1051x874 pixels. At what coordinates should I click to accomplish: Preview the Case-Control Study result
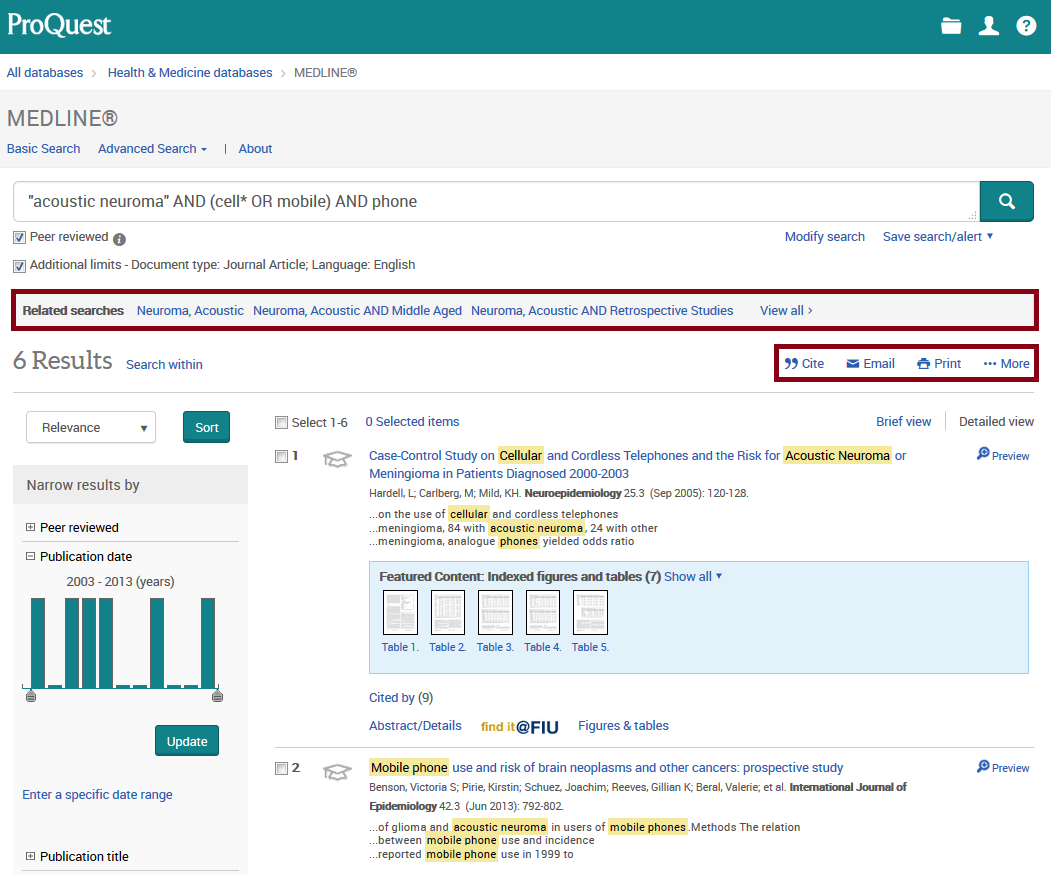(1002, 455)
